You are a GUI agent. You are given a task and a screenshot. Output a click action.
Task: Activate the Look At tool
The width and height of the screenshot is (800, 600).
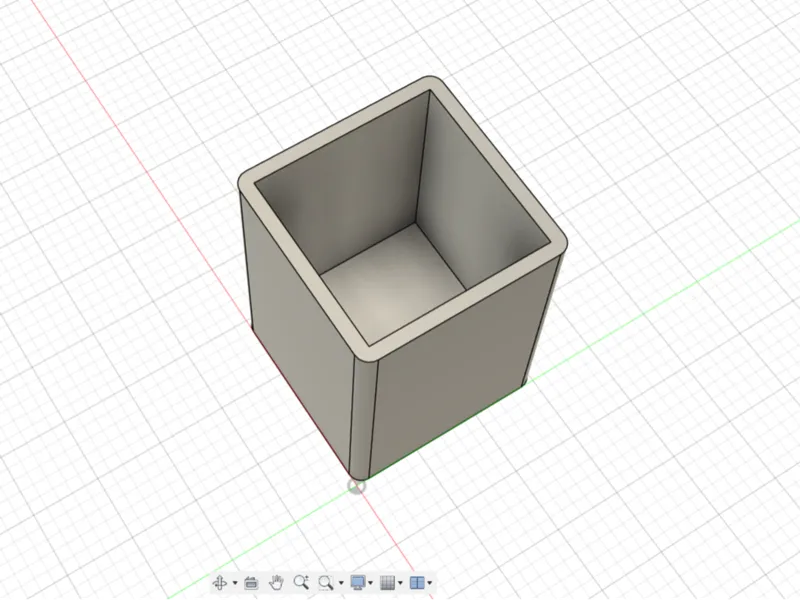[251, 583]
